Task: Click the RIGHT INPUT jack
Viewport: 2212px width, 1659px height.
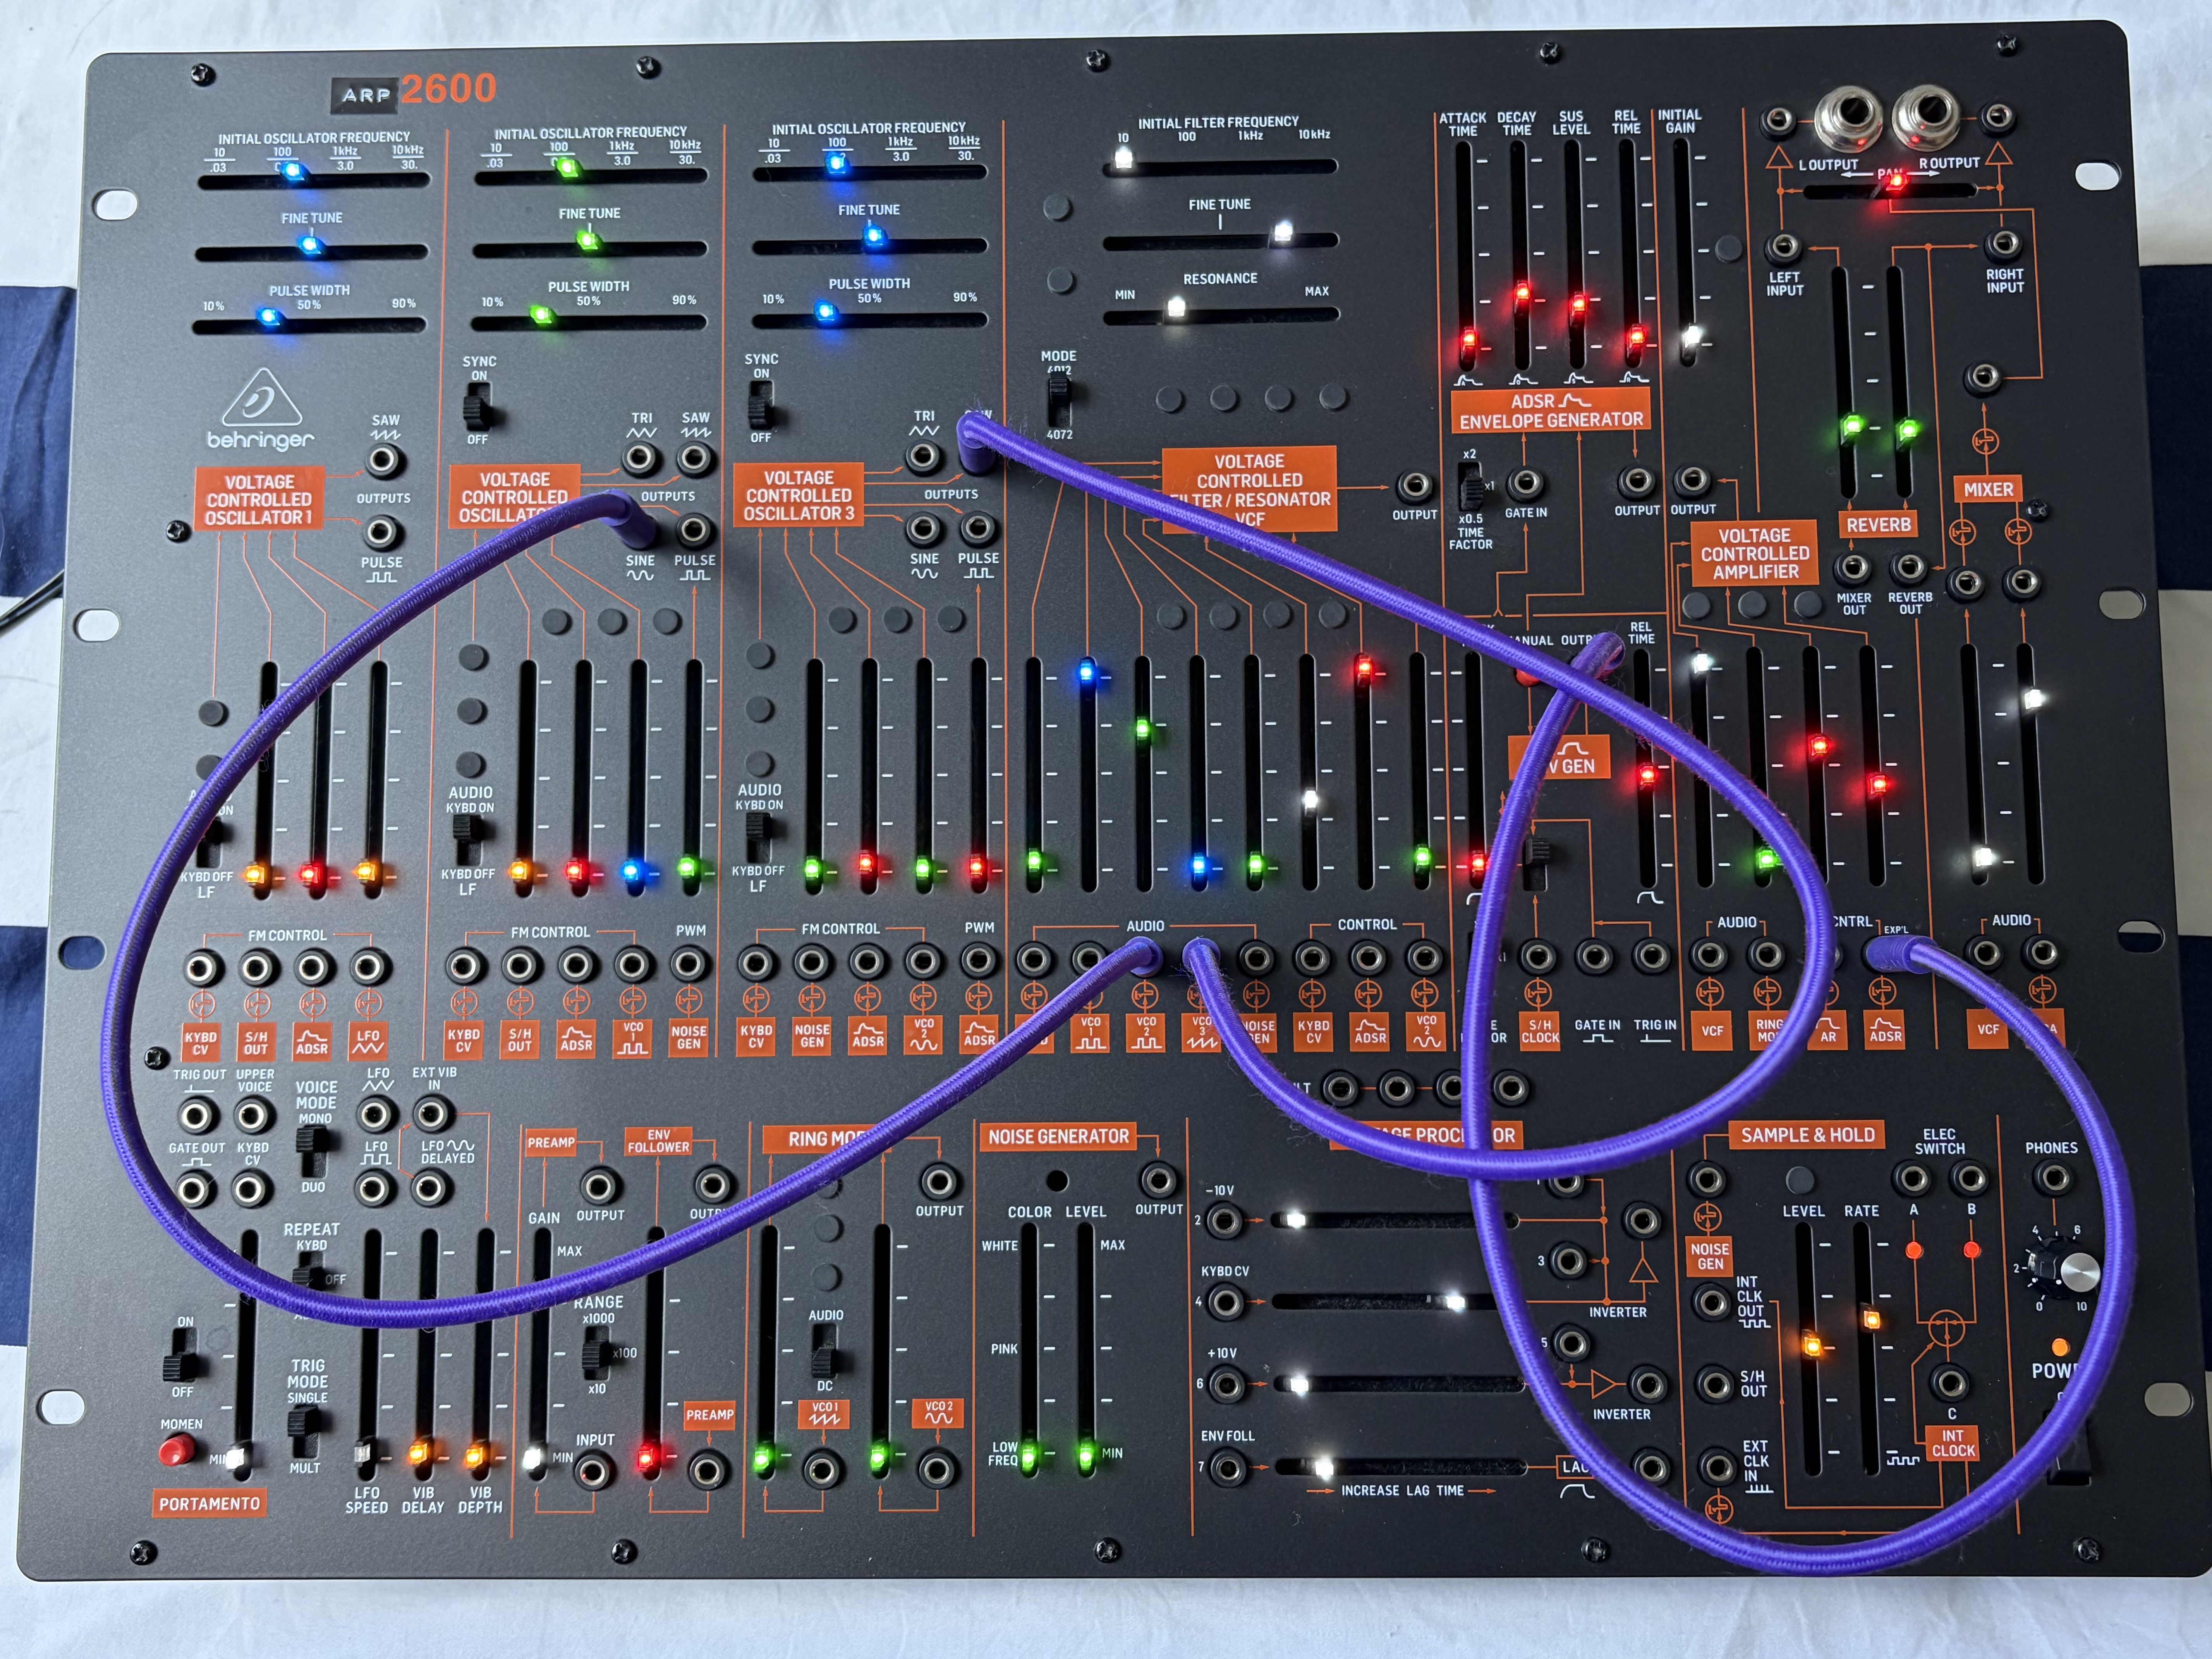Action: tap(2003, 244)
